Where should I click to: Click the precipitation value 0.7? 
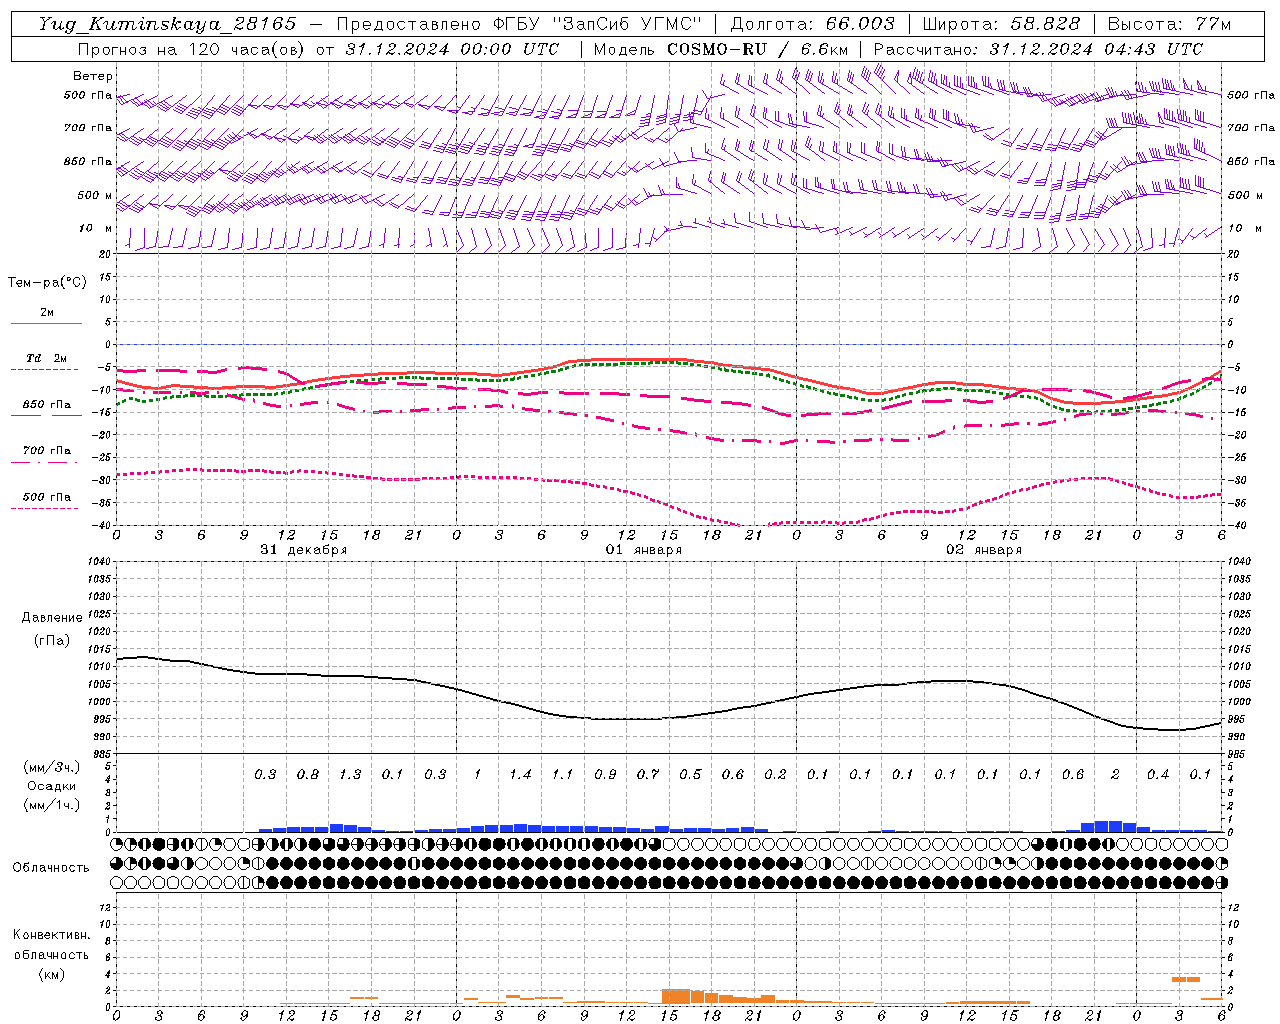[648, 775]
